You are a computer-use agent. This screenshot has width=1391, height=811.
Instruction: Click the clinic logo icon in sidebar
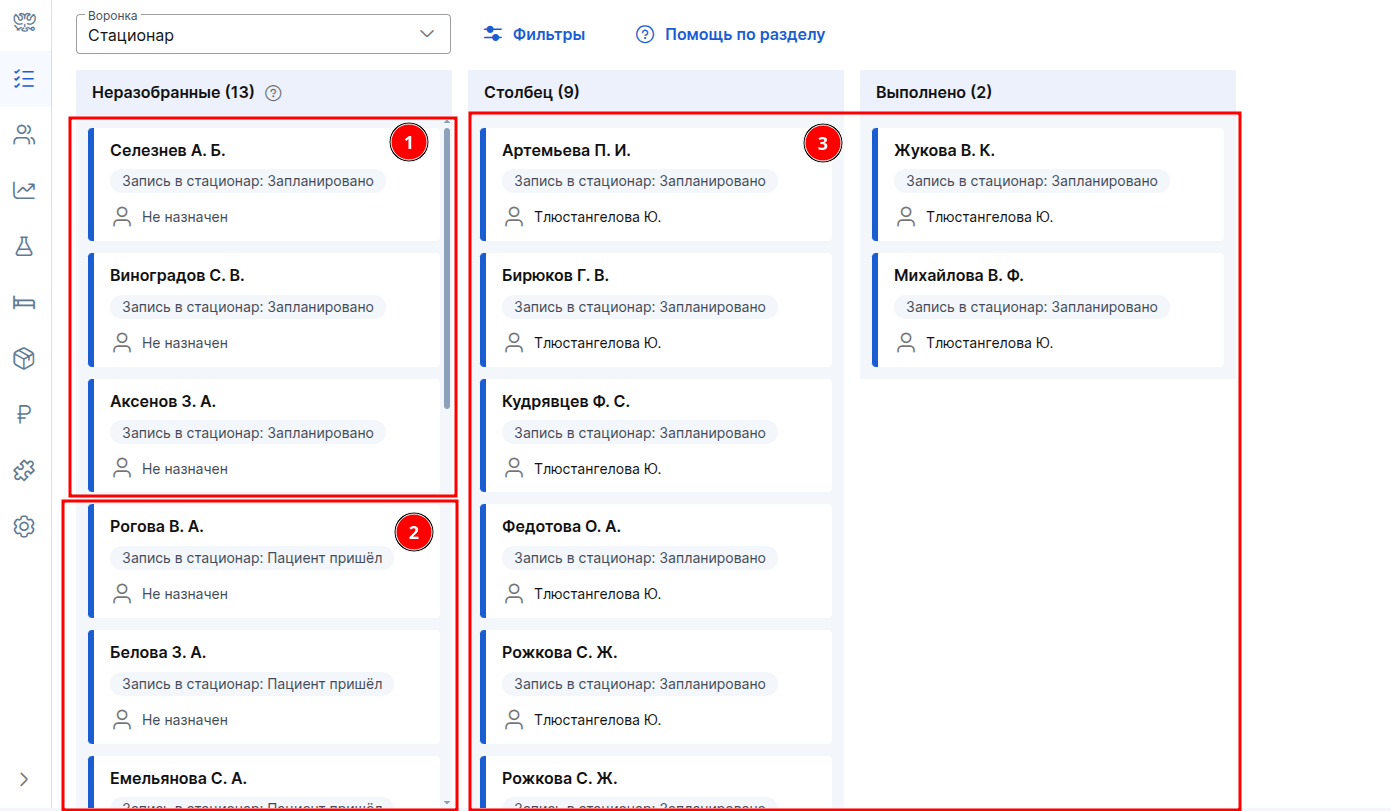pyautogui.click(x=25, y=22)
